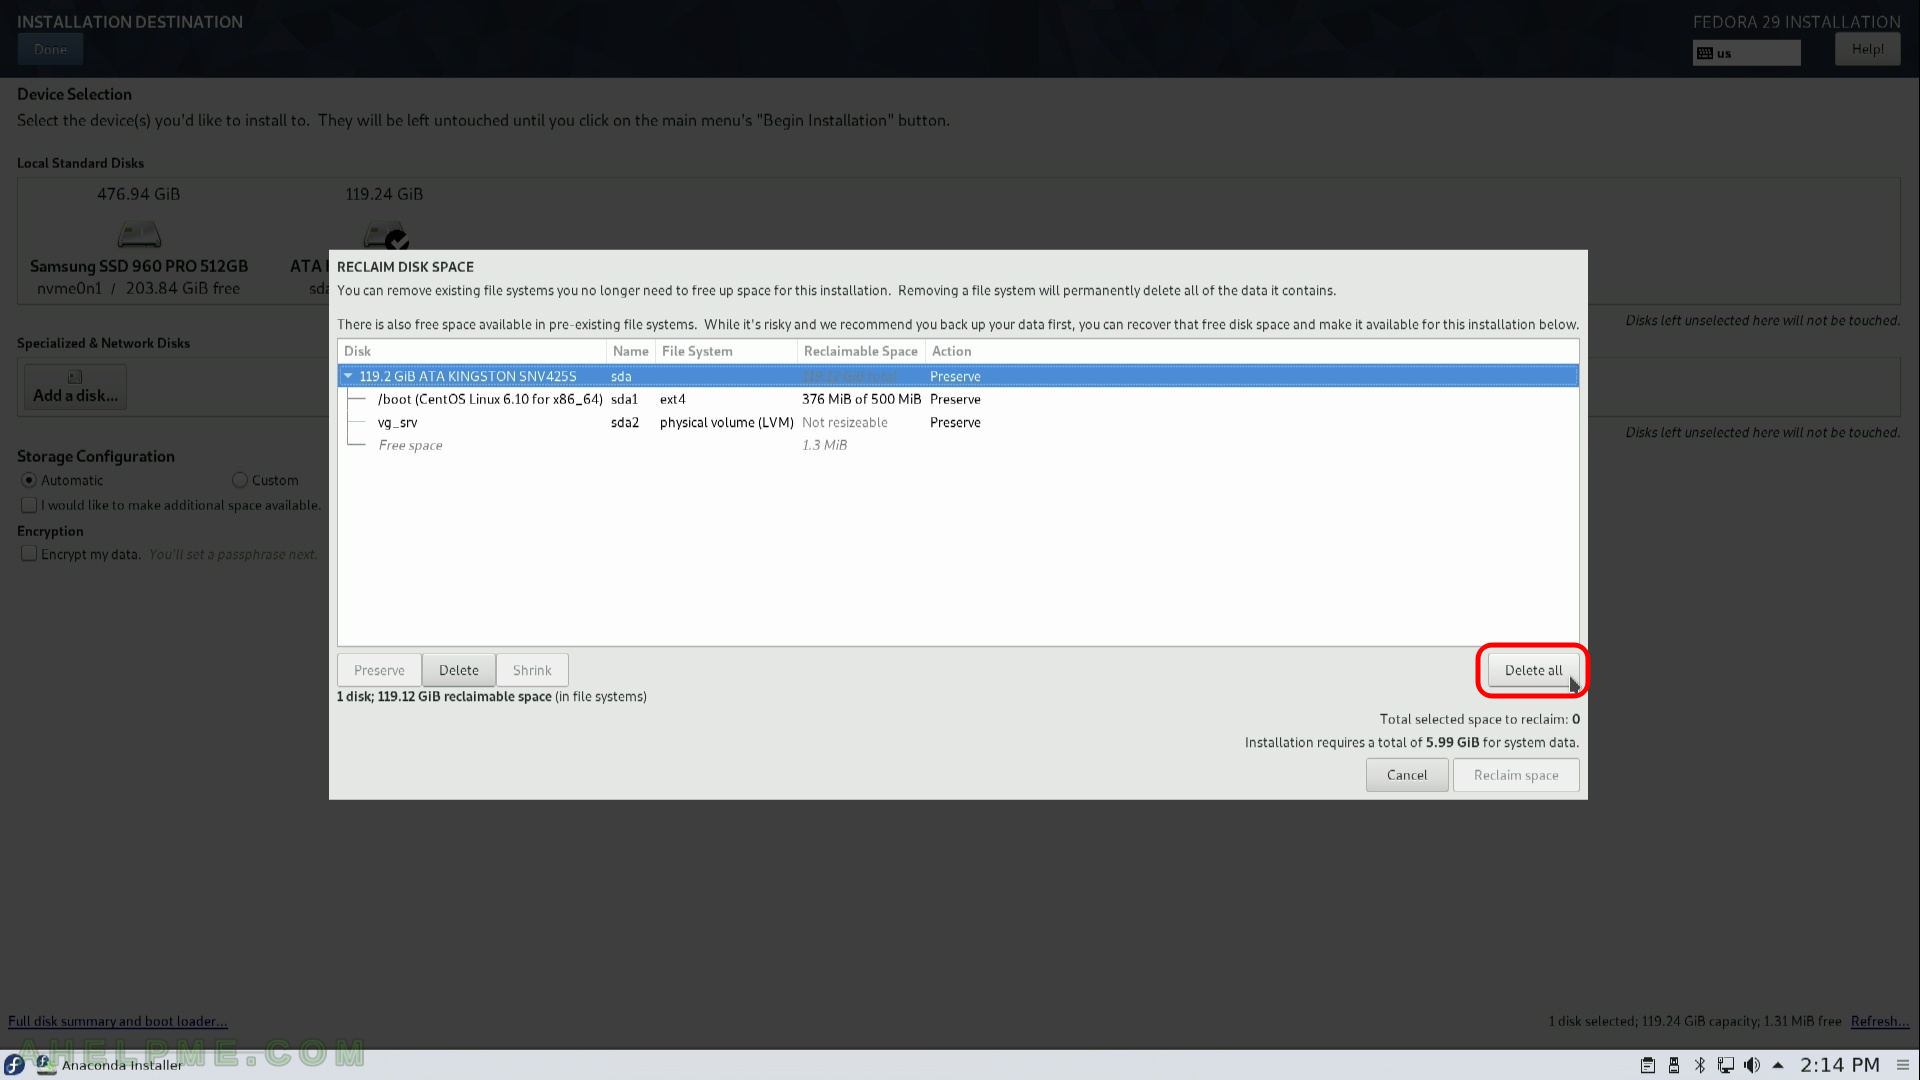This screenshot has height=1080, width=1920.
Task: Select the vg_srv sda2 row
Action: pos(958,422)
